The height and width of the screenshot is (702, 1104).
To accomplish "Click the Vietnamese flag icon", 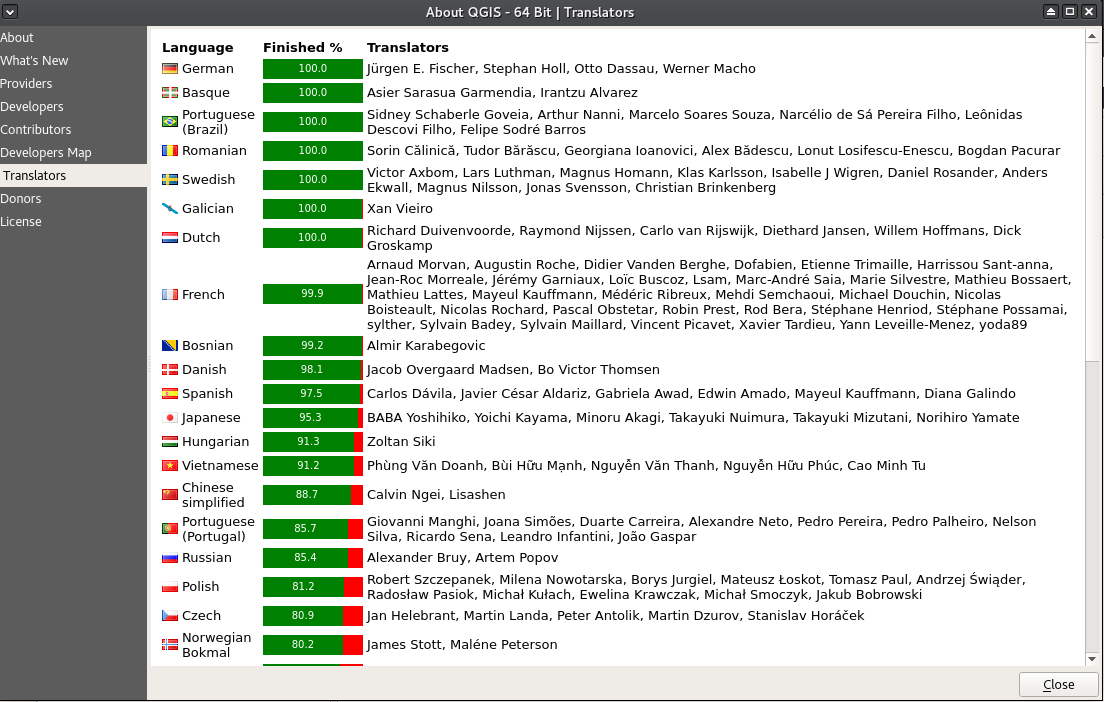I will tap(170, 466).
